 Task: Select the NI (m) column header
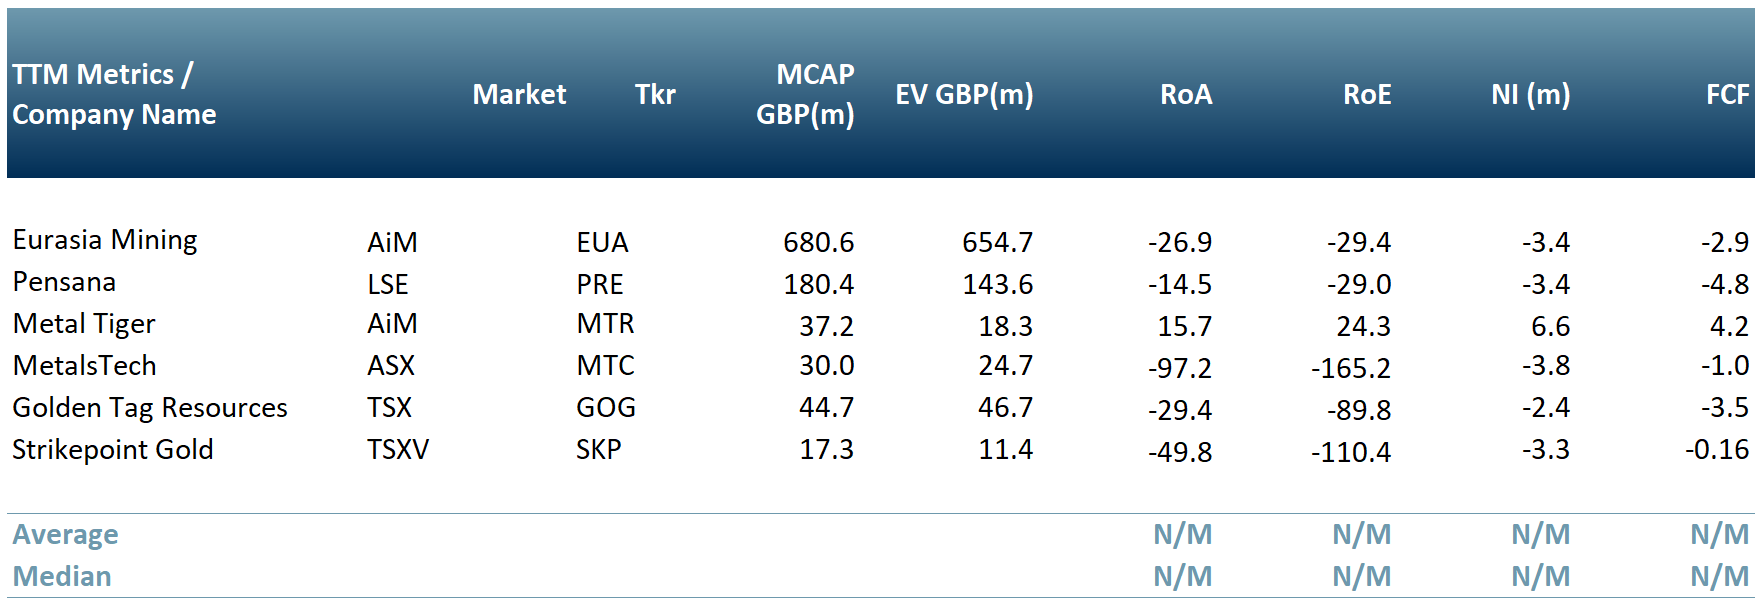1530,94
